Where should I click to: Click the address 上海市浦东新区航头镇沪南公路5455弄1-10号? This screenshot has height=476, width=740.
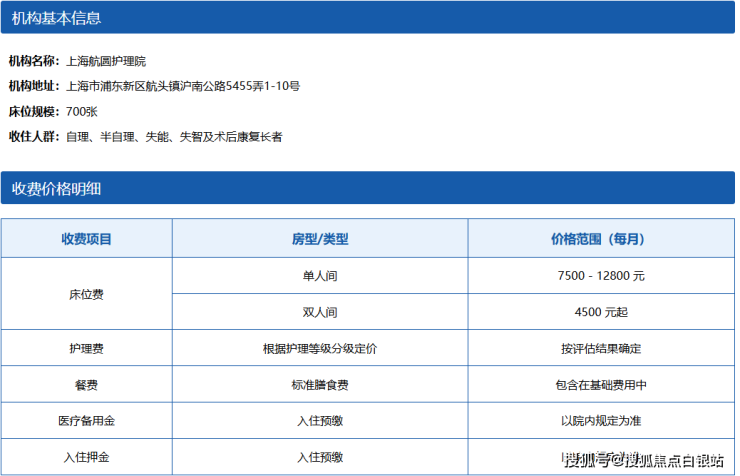183,86
